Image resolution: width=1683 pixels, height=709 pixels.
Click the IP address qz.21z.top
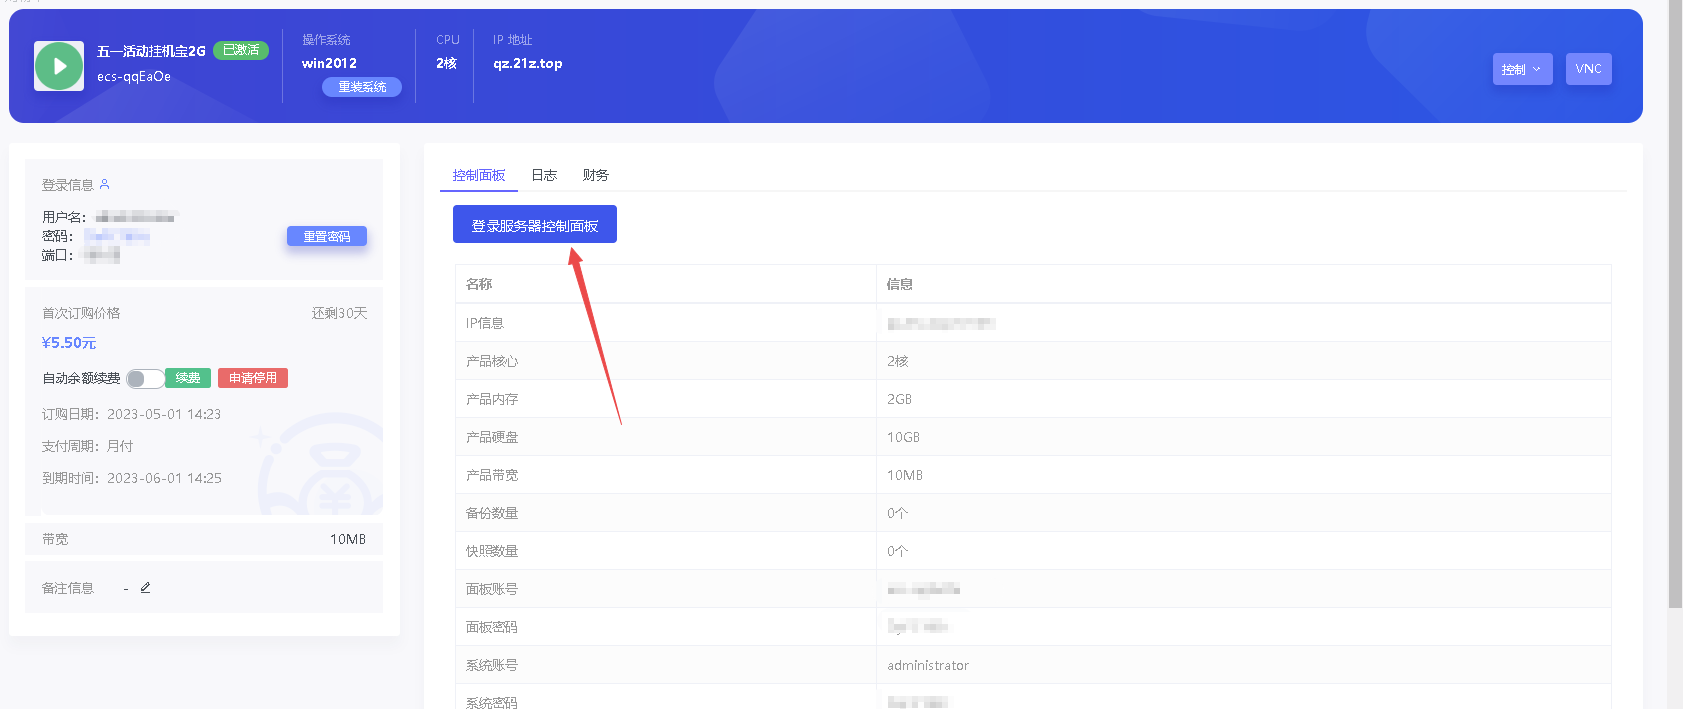[528, 63]
